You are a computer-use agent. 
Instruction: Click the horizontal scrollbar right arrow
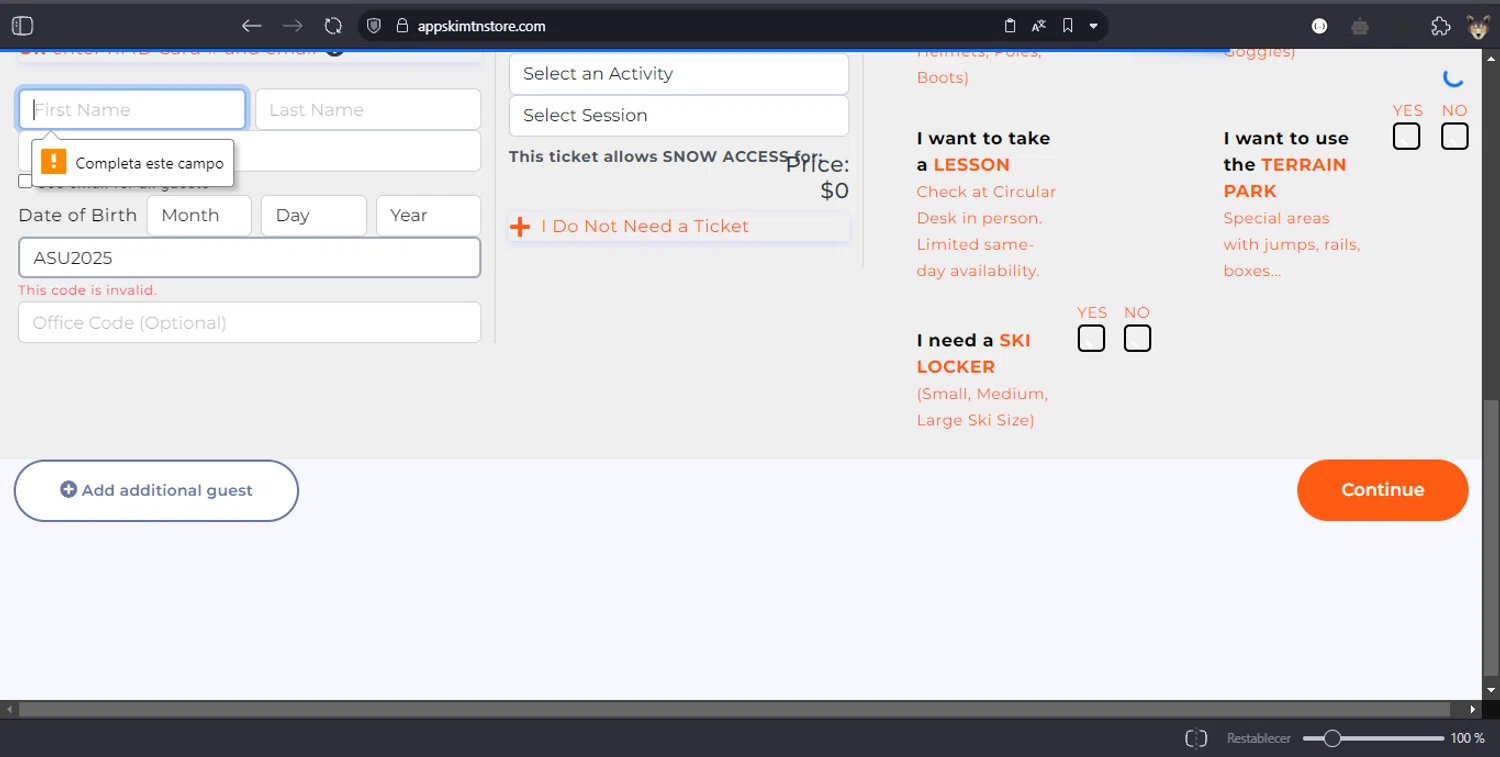click(1473, 709)
